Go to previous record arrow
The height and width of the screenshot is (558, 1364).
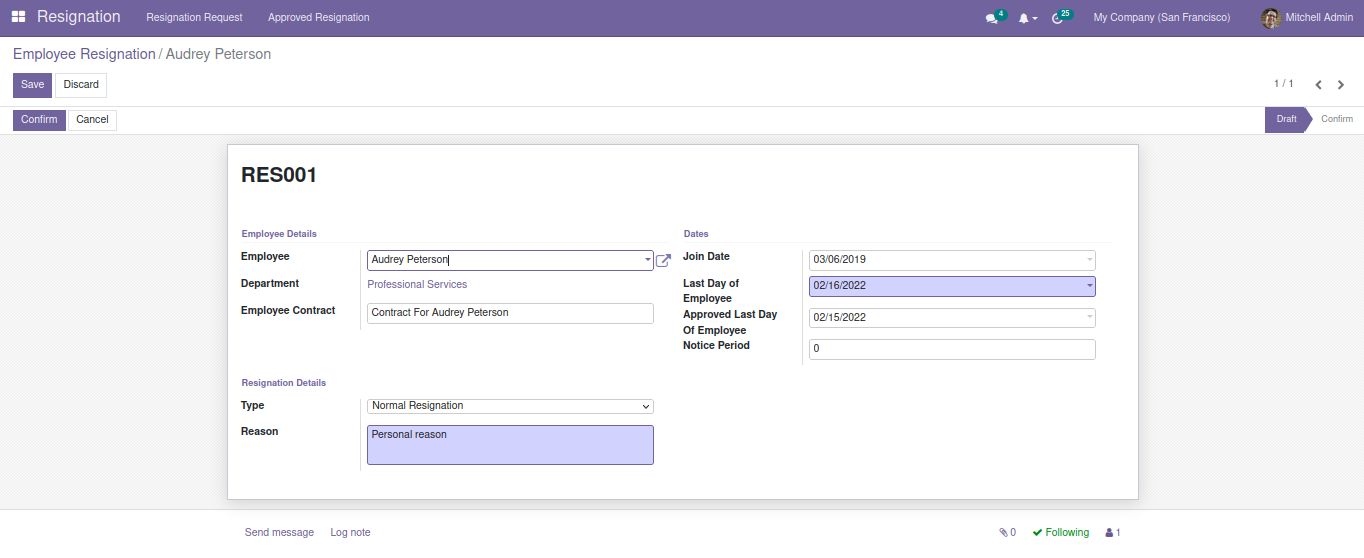click(1318, 85)
